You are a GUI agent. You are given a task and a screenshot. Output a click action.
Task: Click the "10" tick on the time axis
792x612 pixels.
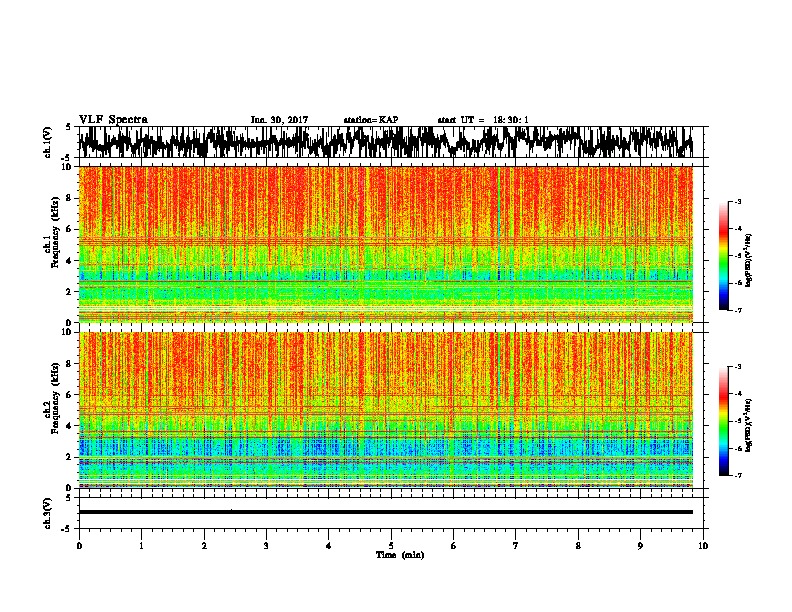[703, 546]
